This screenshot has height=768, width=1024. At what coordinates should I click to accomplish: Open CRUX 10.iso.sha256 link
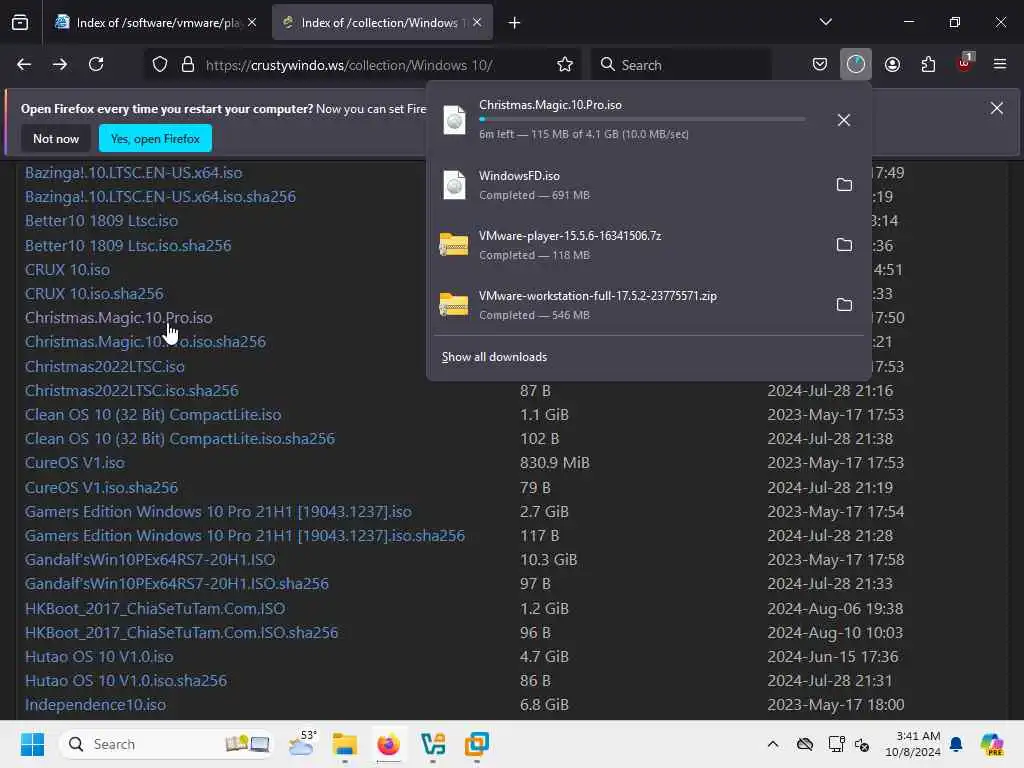pos(94,294)
